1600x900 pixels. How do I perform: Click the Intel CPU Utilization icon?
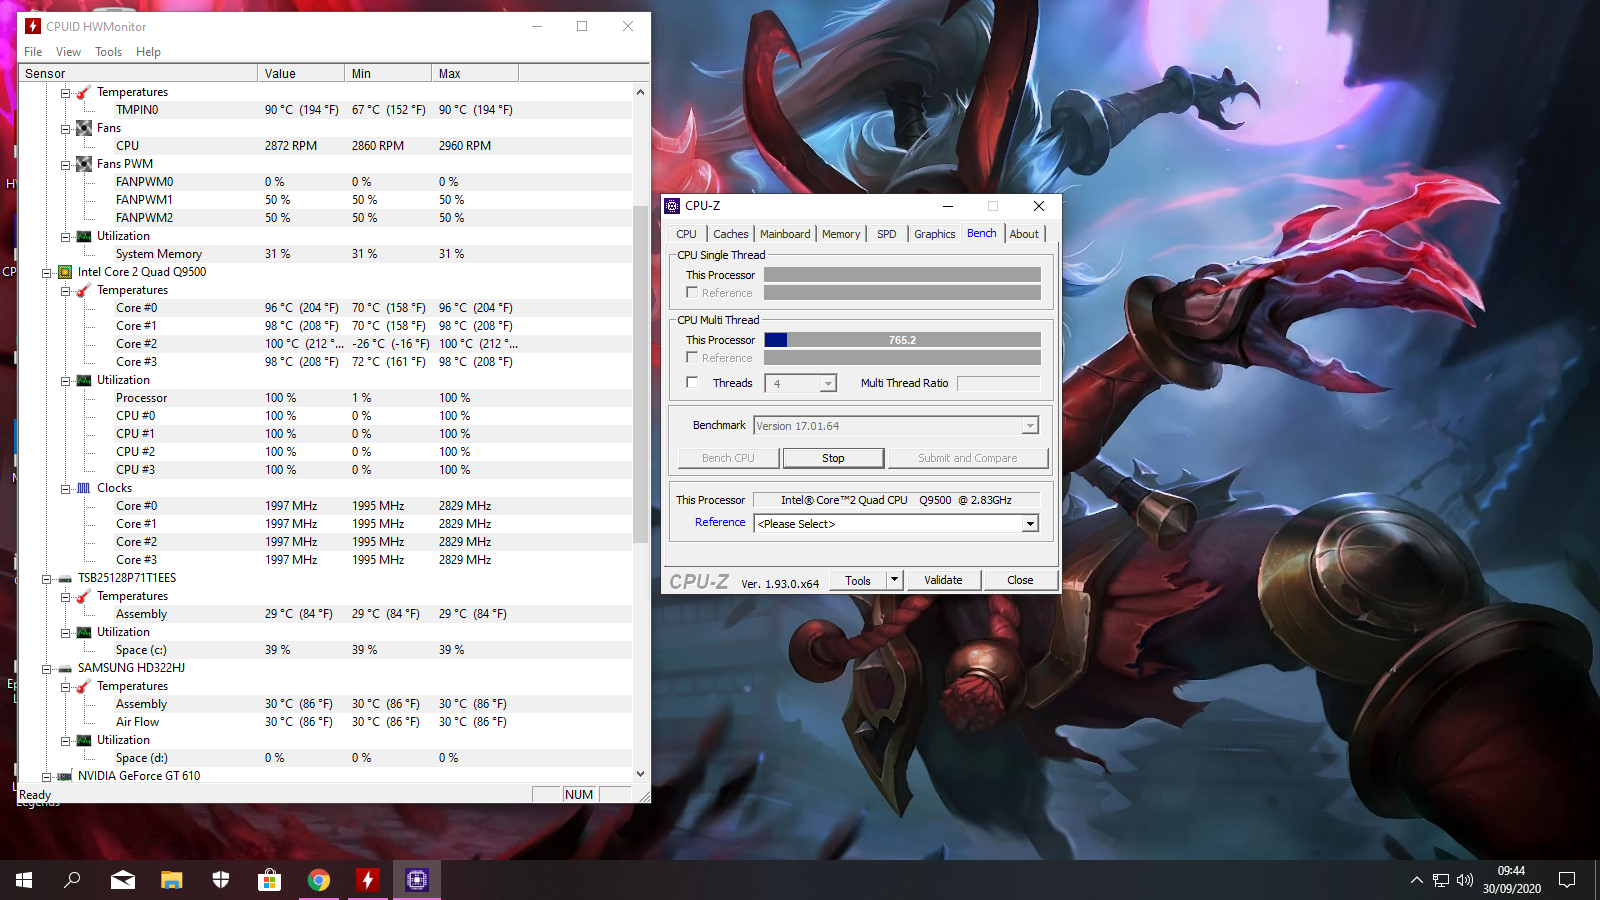(x=84, y=380)
